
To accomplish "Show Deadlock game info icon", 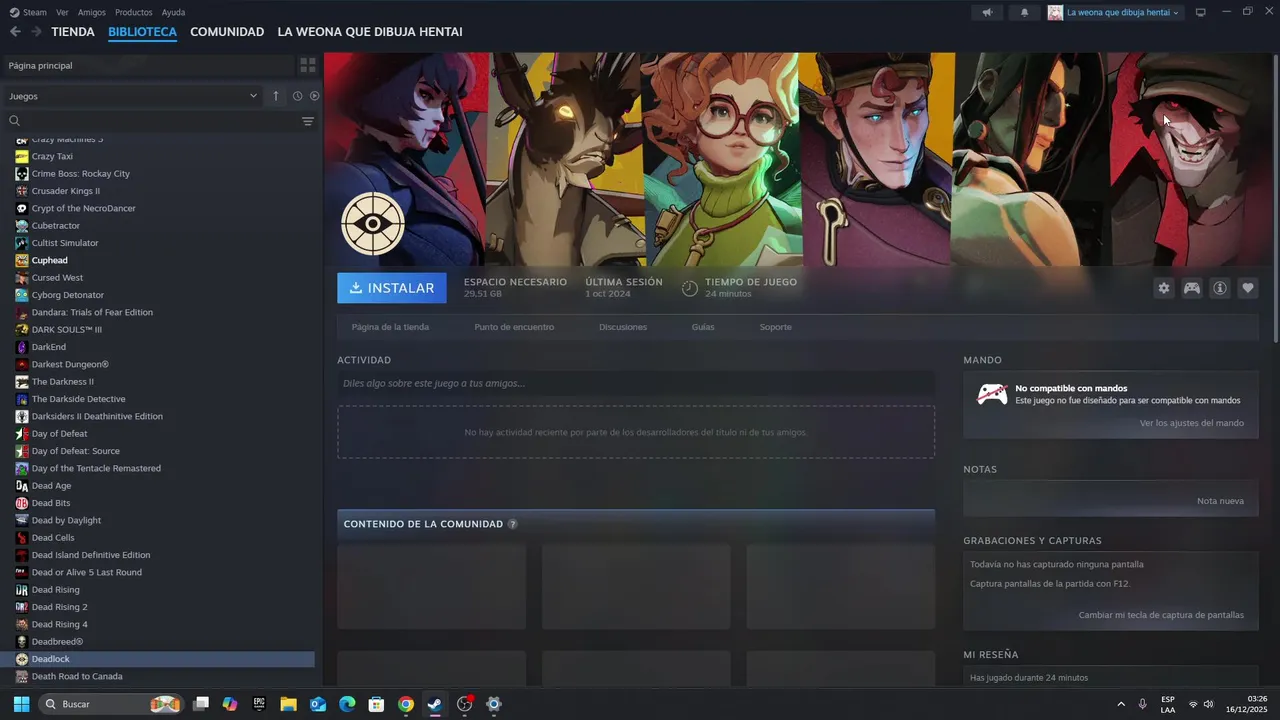I will pyautogui.click(x=1220, y=288).
